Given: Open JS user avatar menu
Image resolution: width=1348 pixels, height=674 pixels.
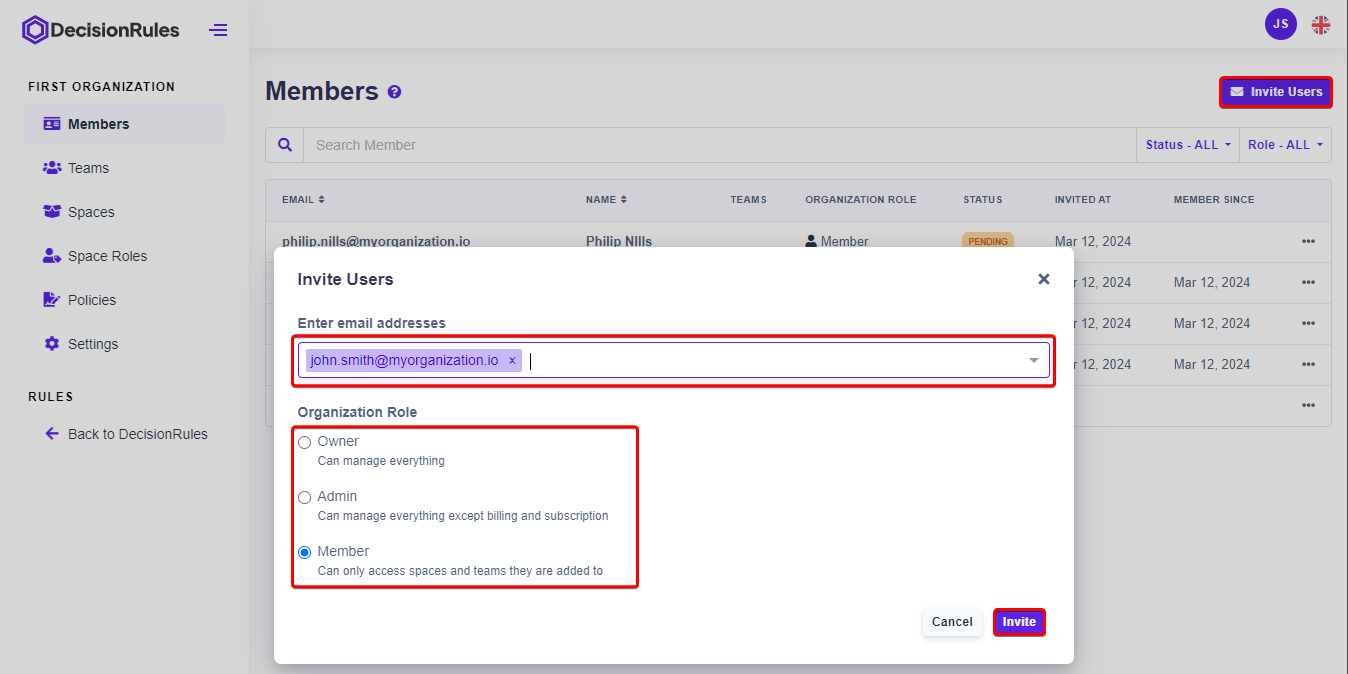Looking at the screenshot, I should tap(1280, 25).
